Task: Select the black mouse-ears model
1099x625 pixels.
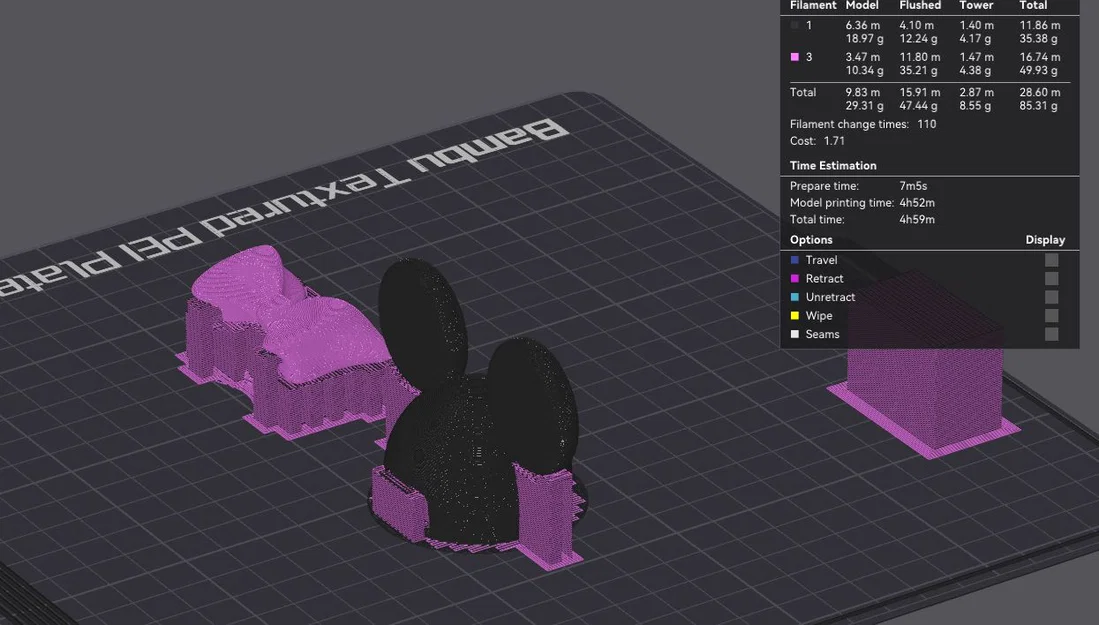Action: tap(477, 427)
